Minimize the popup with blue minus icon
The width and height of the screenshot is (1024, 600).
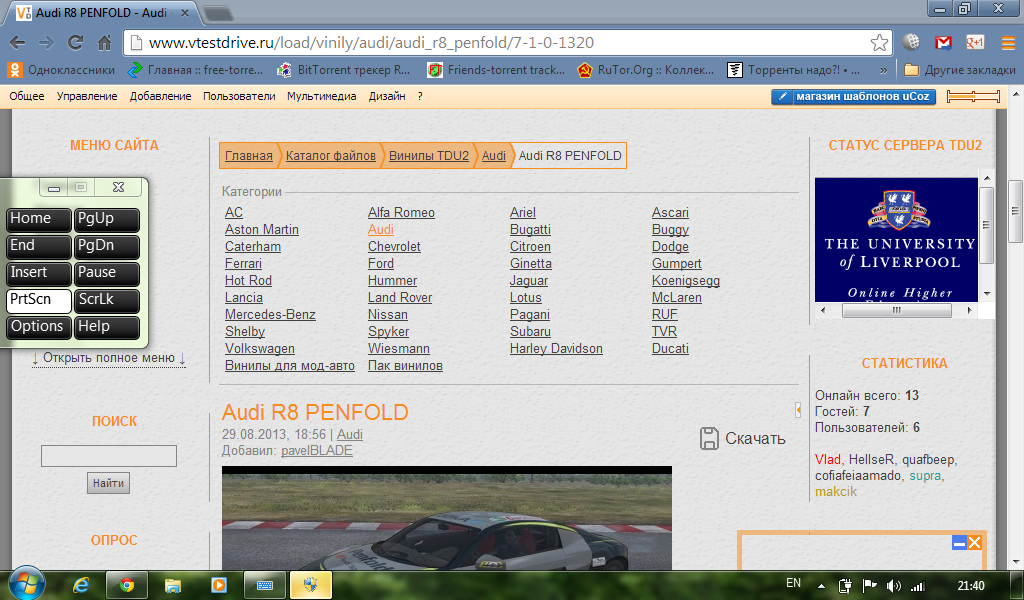point(959,542)
